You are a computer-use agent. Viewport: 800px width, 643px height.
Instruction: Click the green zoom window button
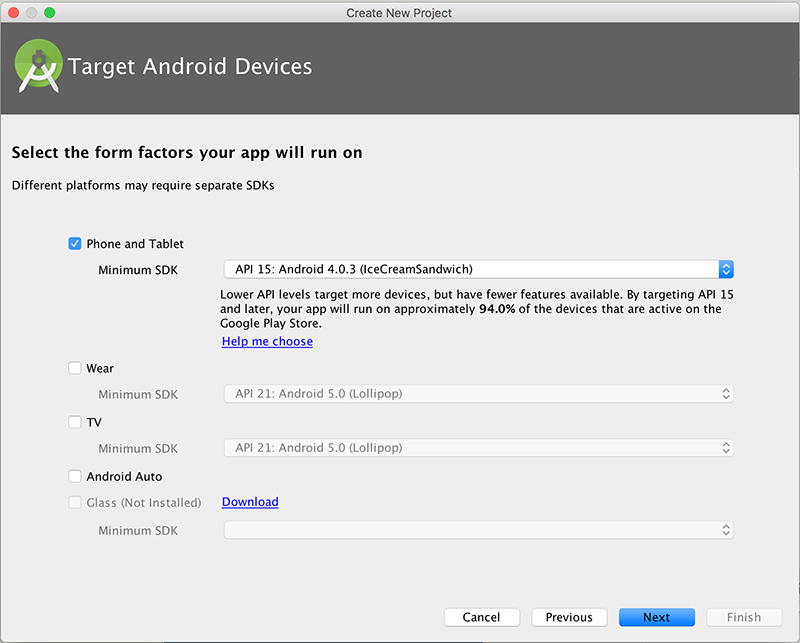point(50,12)
